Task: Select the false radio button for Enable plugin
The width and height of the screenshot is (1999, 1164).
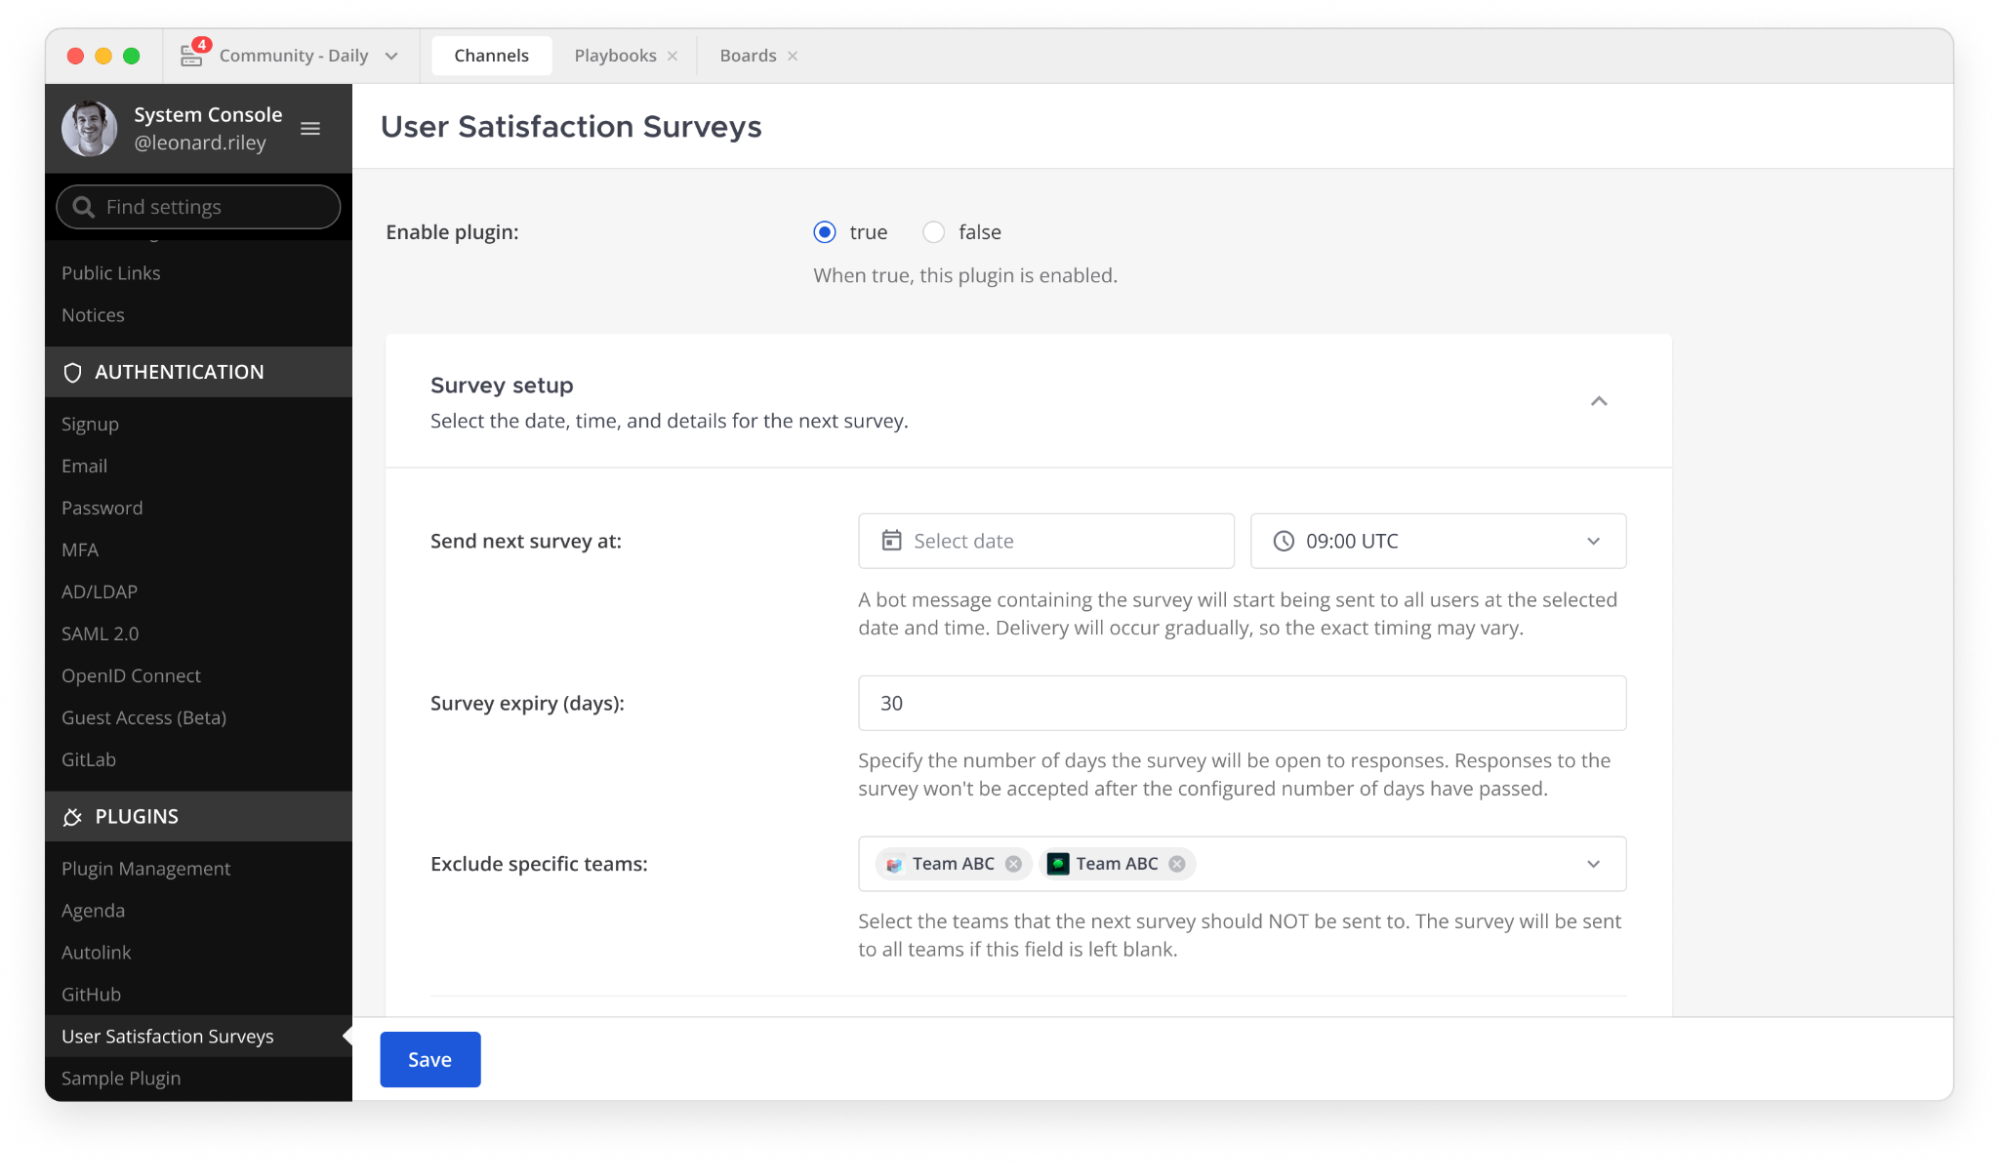Action: coord(936,231)
